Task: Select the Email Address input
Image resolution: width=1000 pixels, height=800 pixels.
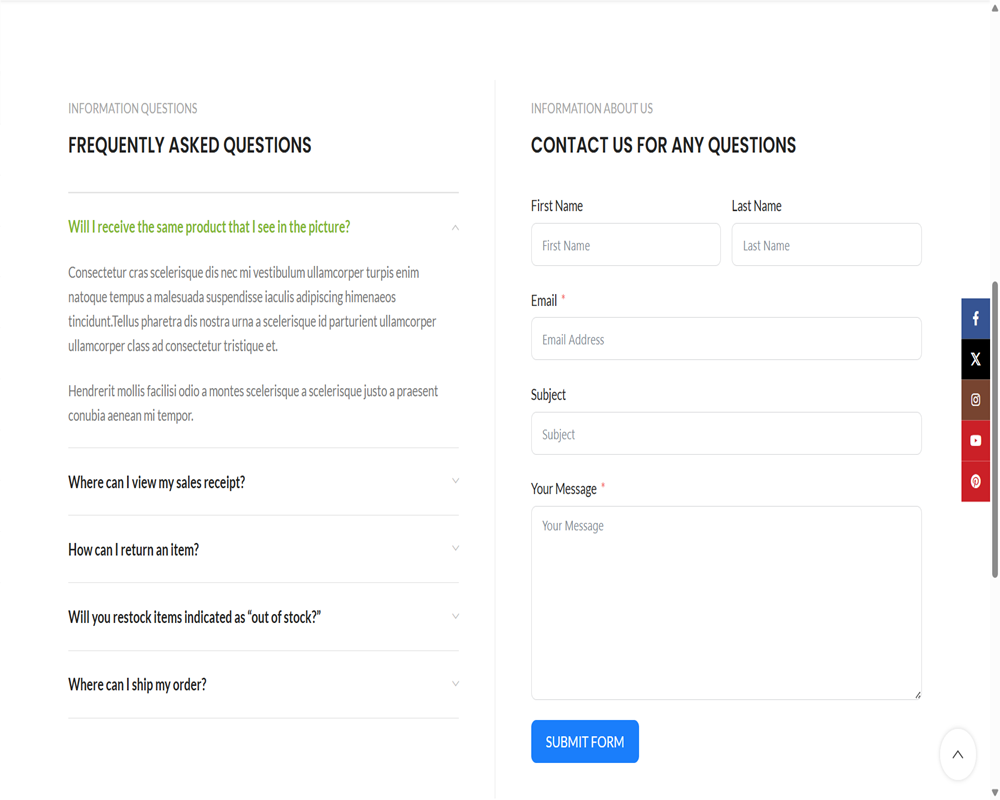Action: [x=726, y=339]
